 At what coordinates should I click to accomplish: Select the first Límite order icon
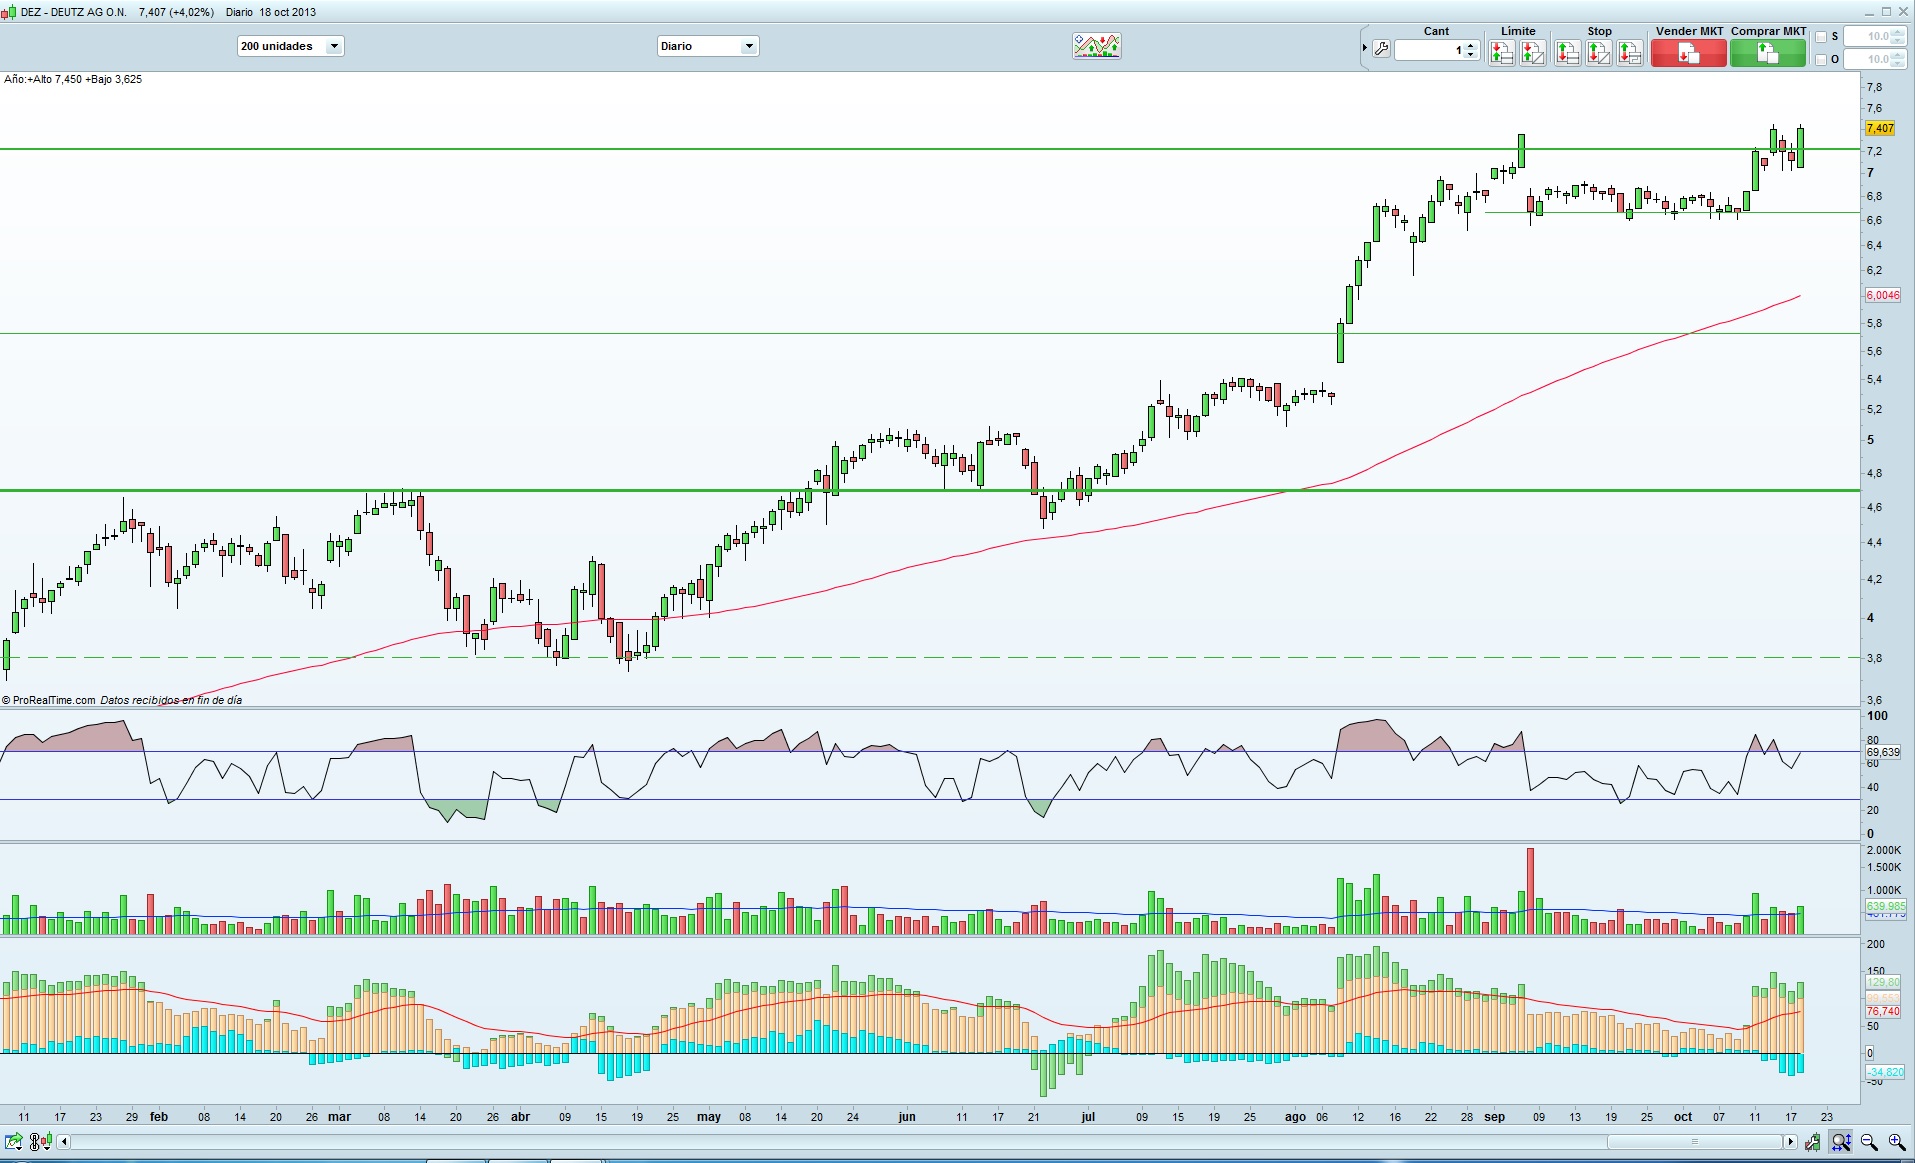click(1503, 51)
